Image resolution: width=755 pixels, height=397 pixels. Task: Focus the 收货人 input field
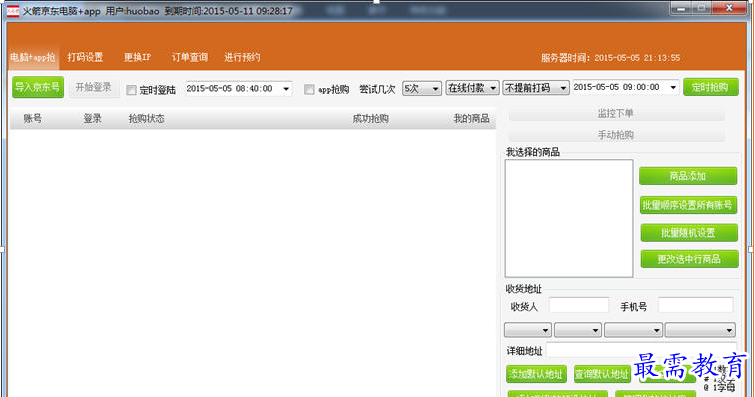pyautogui.click(x=579, y=306)
